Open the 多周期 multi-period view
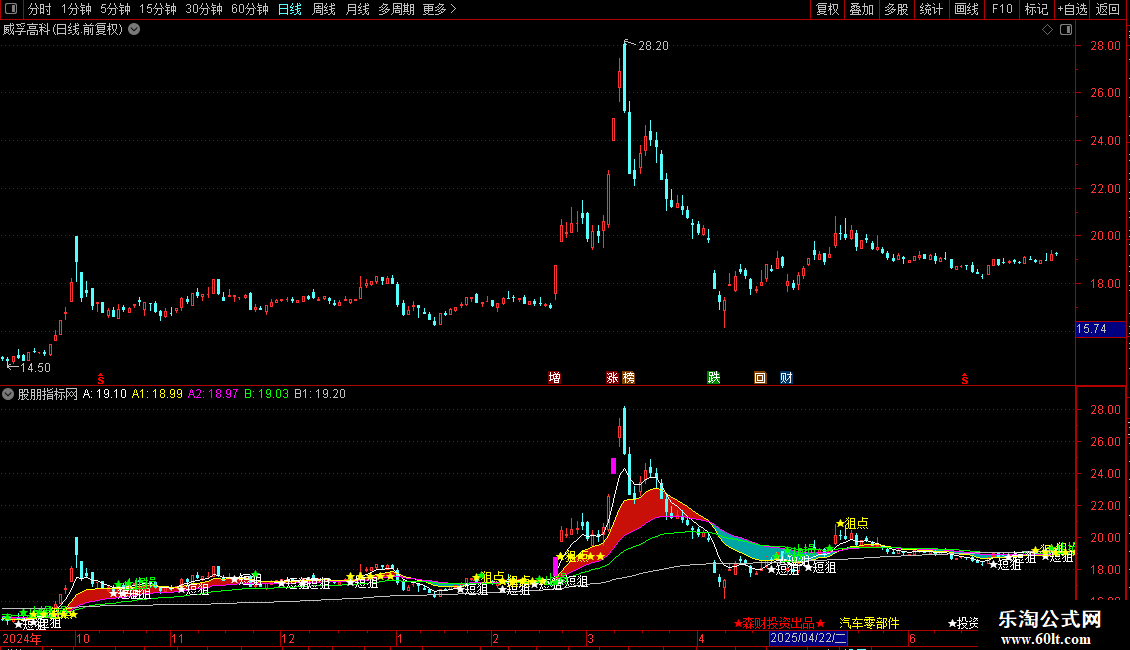1130x650 pixels. pyautogui.click(x=396, y=9)
